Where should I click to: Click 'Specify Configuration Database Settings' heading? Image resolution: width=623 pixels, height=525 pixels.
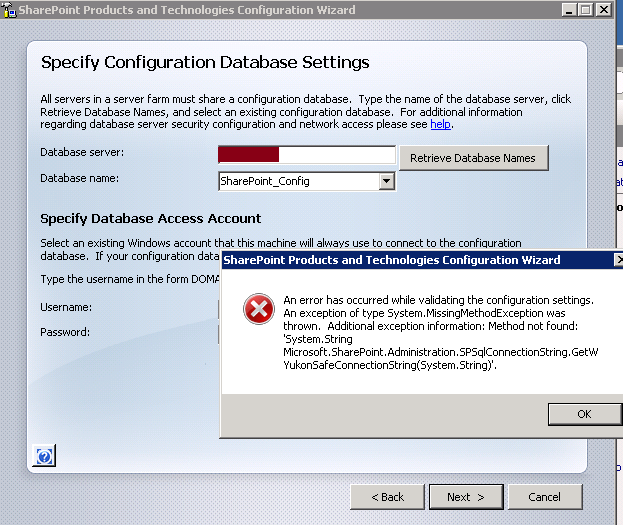205,62
